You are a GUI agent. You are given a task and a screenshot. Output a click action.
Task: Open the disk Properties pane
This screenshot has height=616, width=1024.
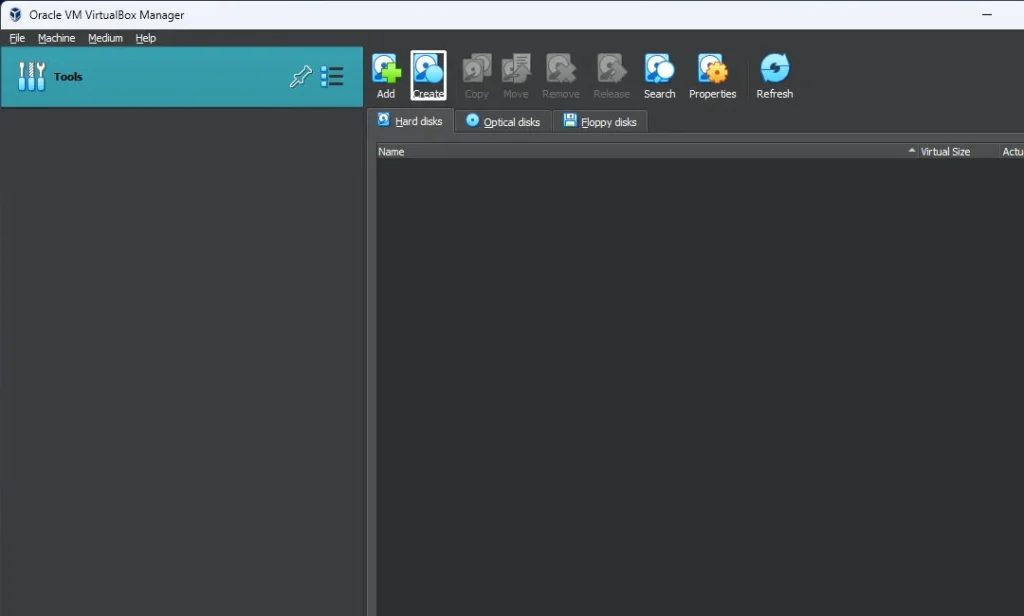pos(712,76)
